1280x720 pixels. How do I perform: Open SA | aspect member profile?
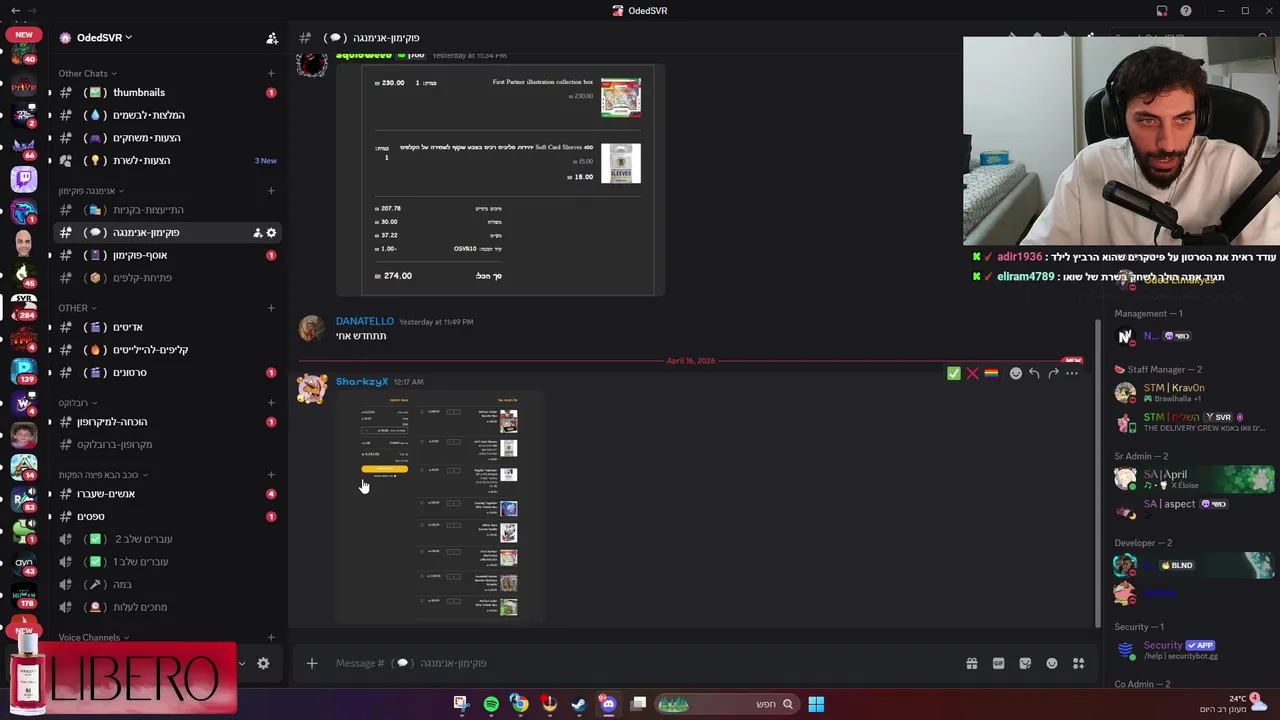pos(1195,507)
